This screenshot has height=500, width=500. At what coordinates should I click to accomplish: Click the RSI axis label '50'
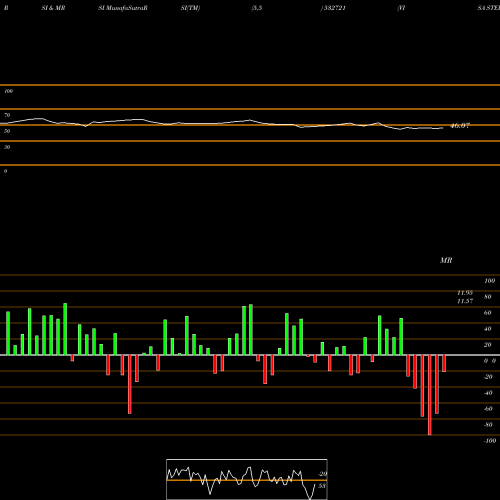[7, 131]
